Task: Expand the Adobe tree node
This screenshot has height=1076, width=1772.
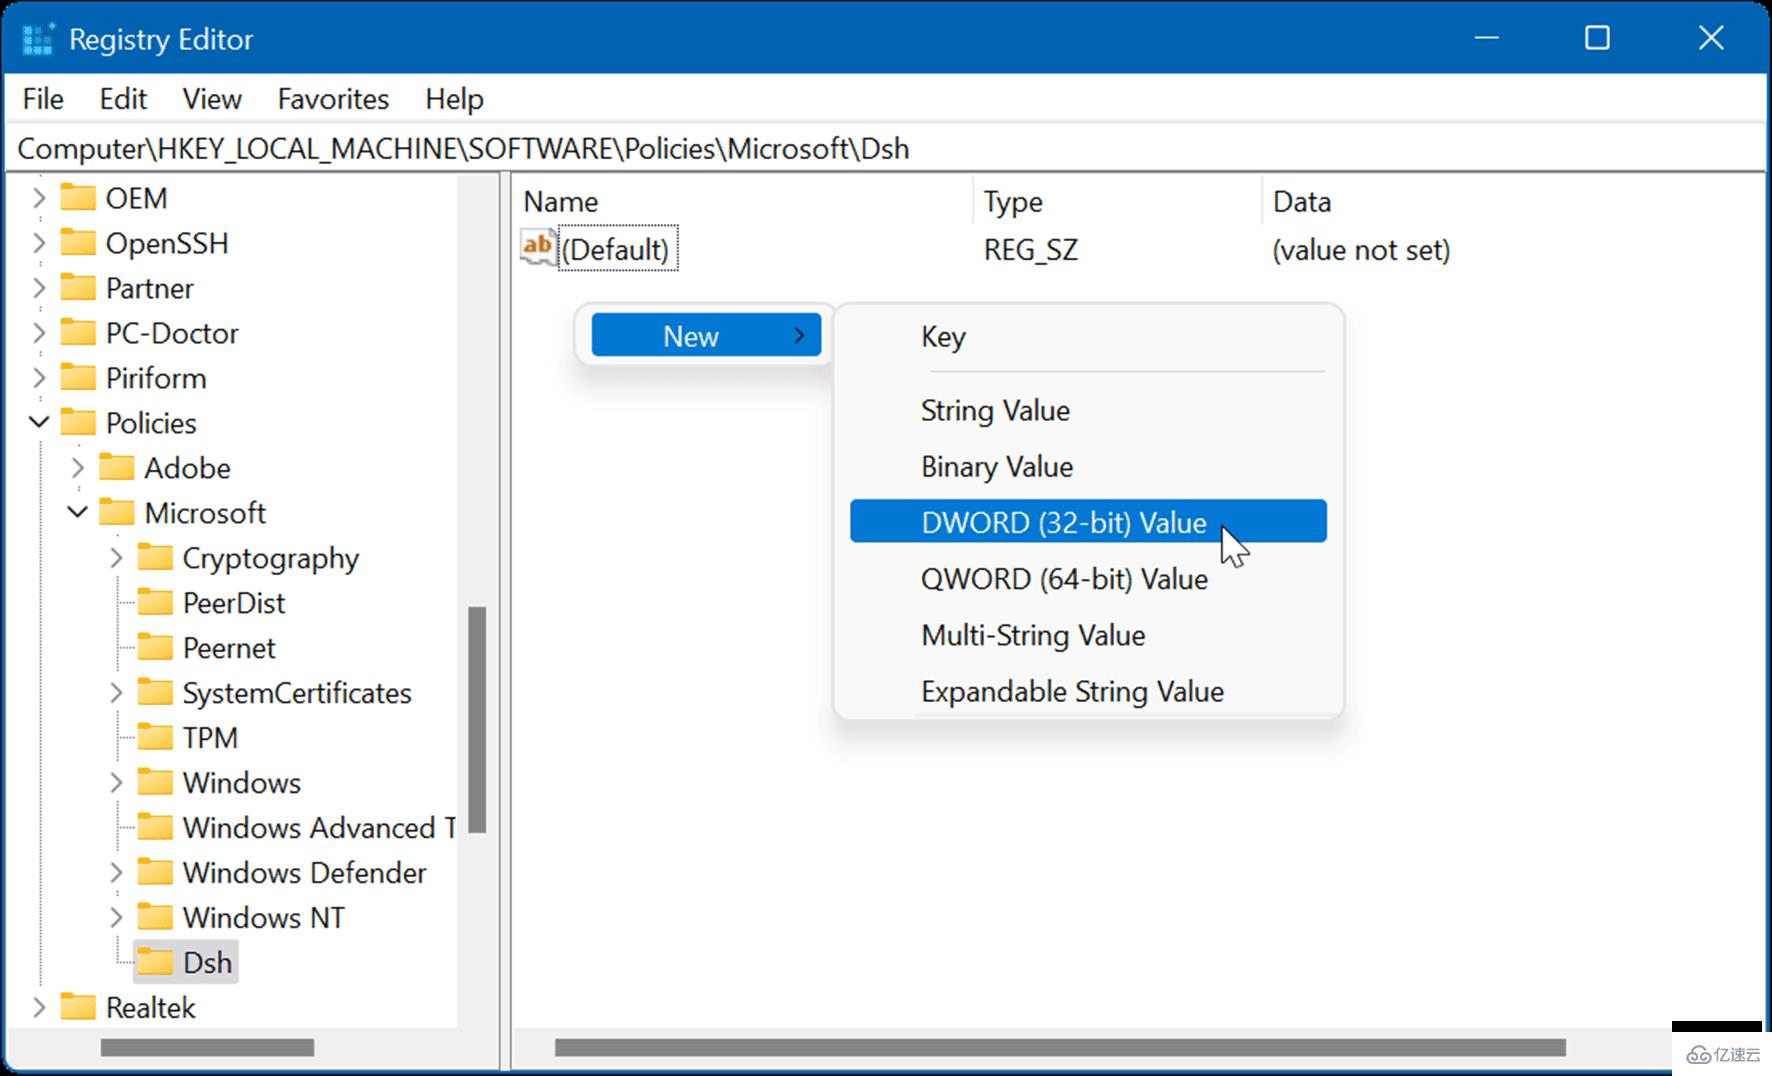Action: (x=77, y=468)
